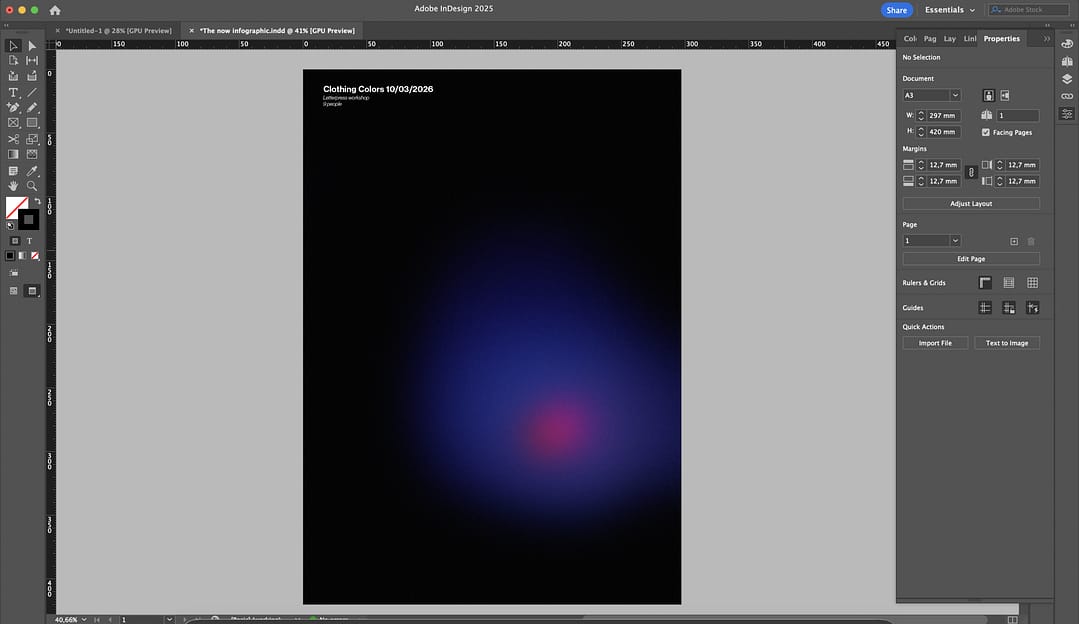1079x624 pixels.
Task: Activate the Hand tool
Action: (13, 186)
